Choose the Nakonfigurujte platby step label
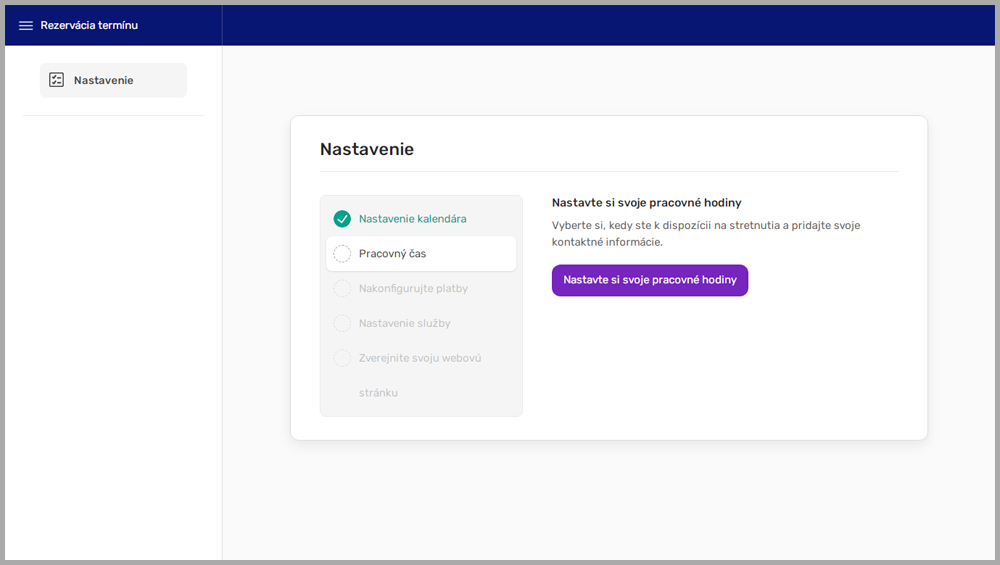The height and width of the screenshot is (565, 1000). [413, 289]
